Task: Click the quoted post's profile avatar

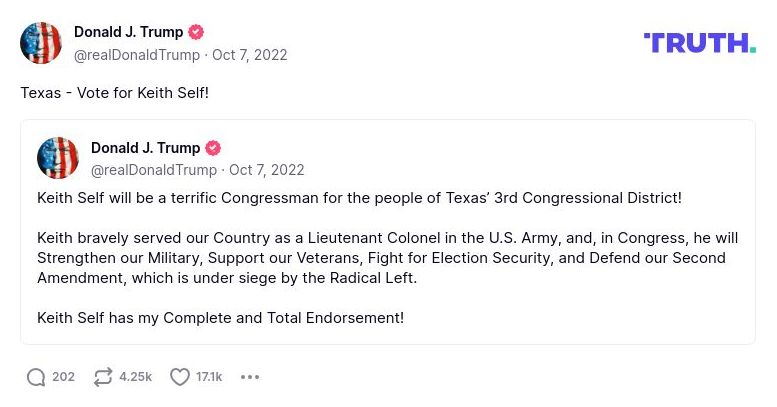Action: click(x=58, y=158)
